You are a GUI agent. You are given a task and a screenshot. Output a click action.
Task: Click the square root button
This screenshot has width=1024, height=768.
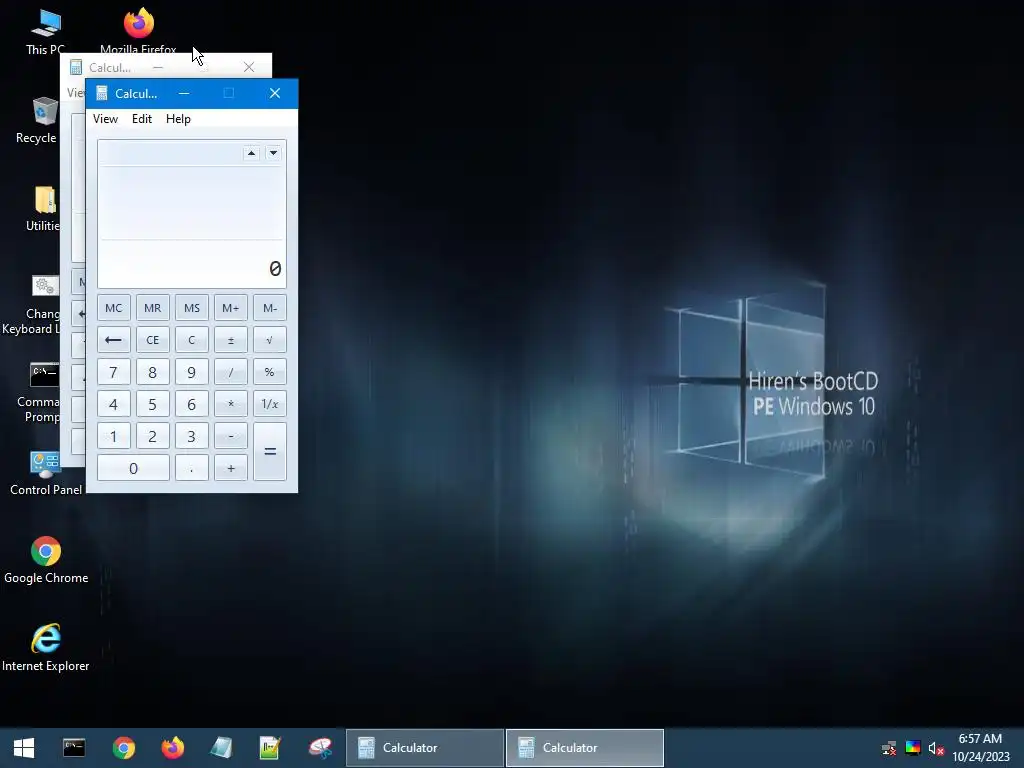click(x=270, y=340)
